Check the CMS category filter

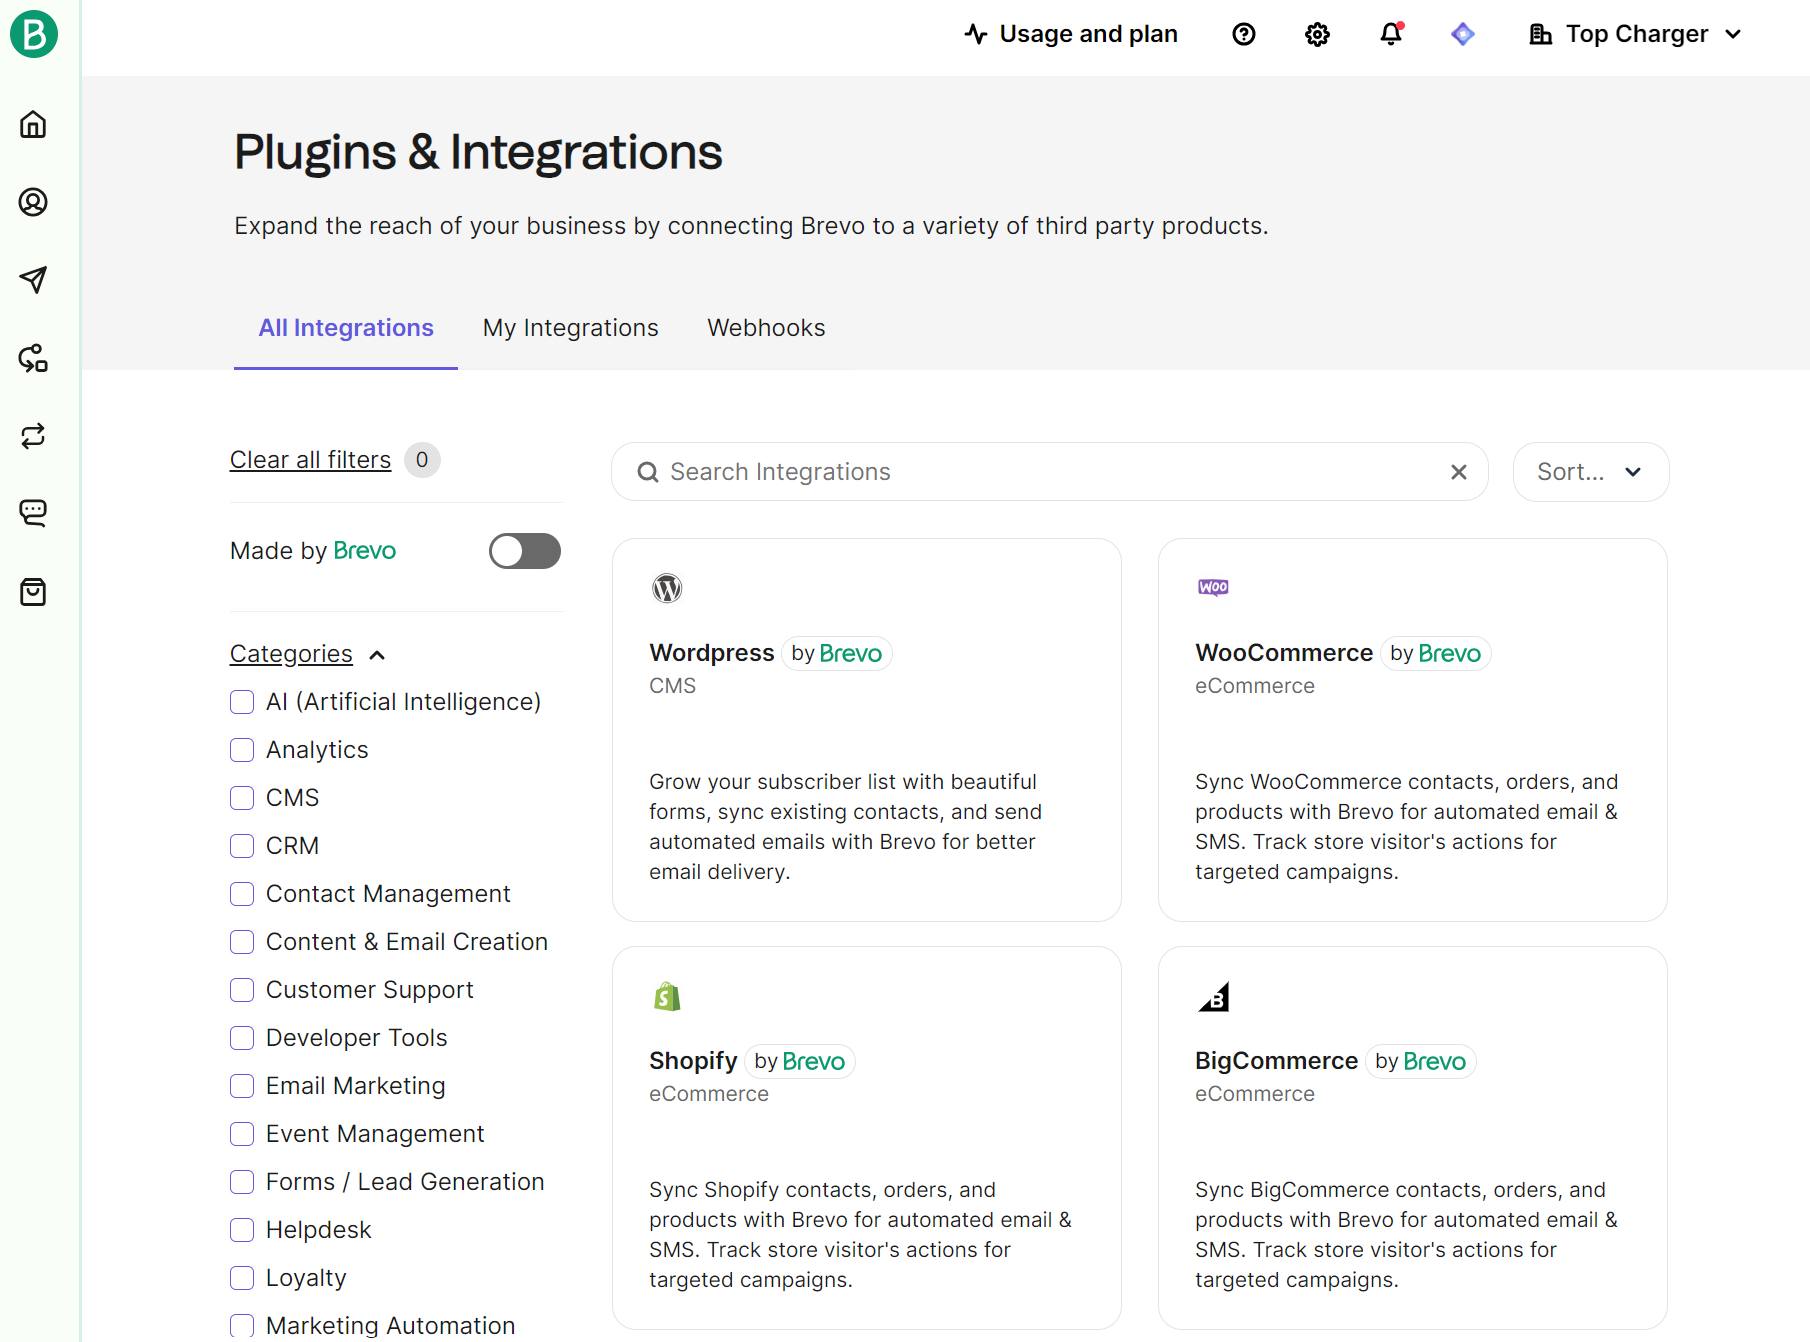[241, 798]
